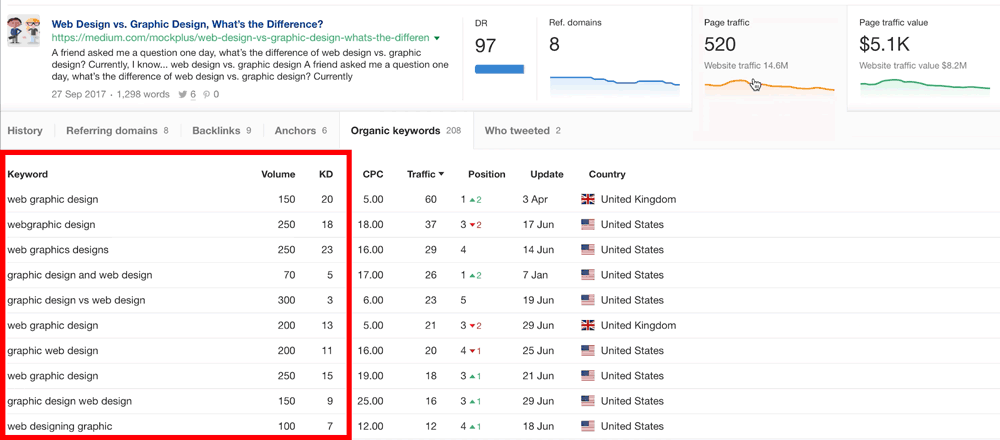Click the US flag beside 7 Jan
The image size is (1000, 440).
coord(588,275)
